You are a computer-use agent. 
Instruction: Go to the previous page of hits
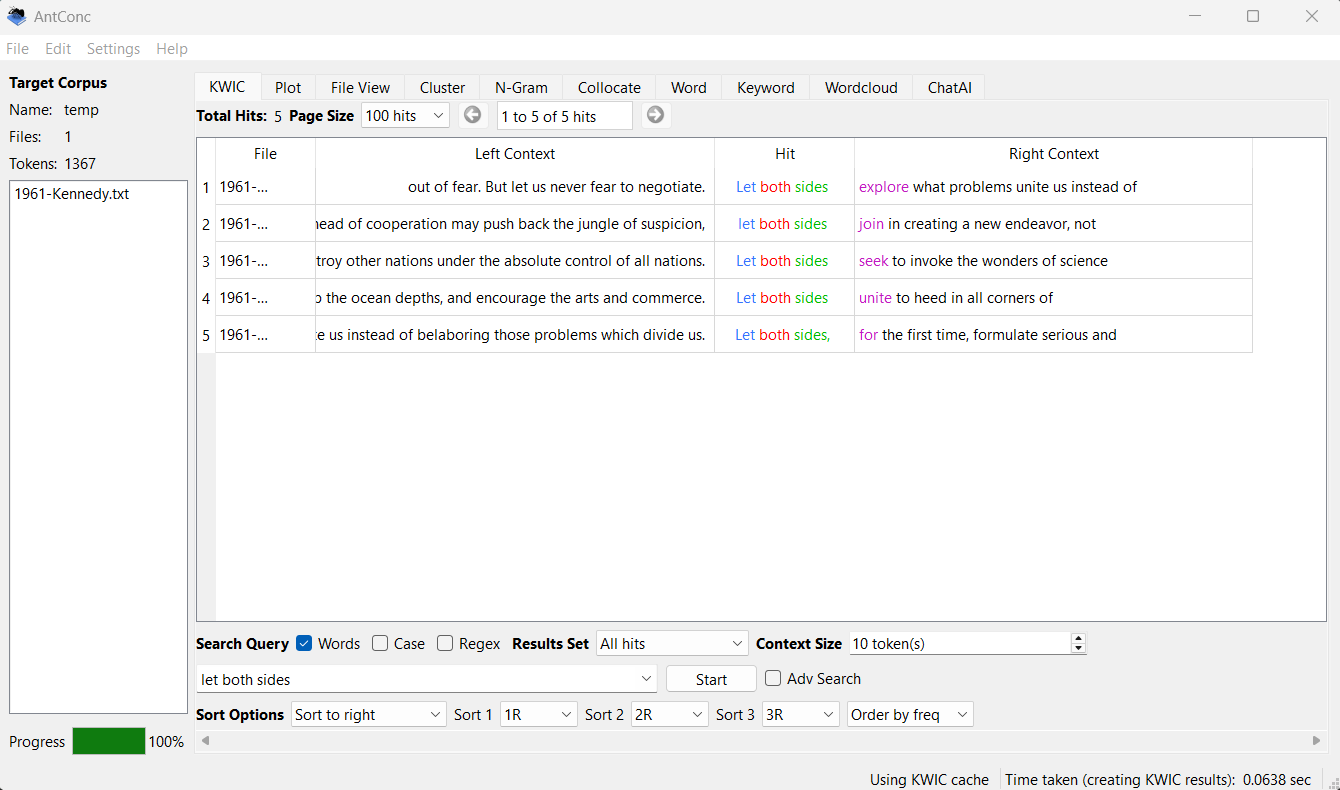click(x=473, y=115)
